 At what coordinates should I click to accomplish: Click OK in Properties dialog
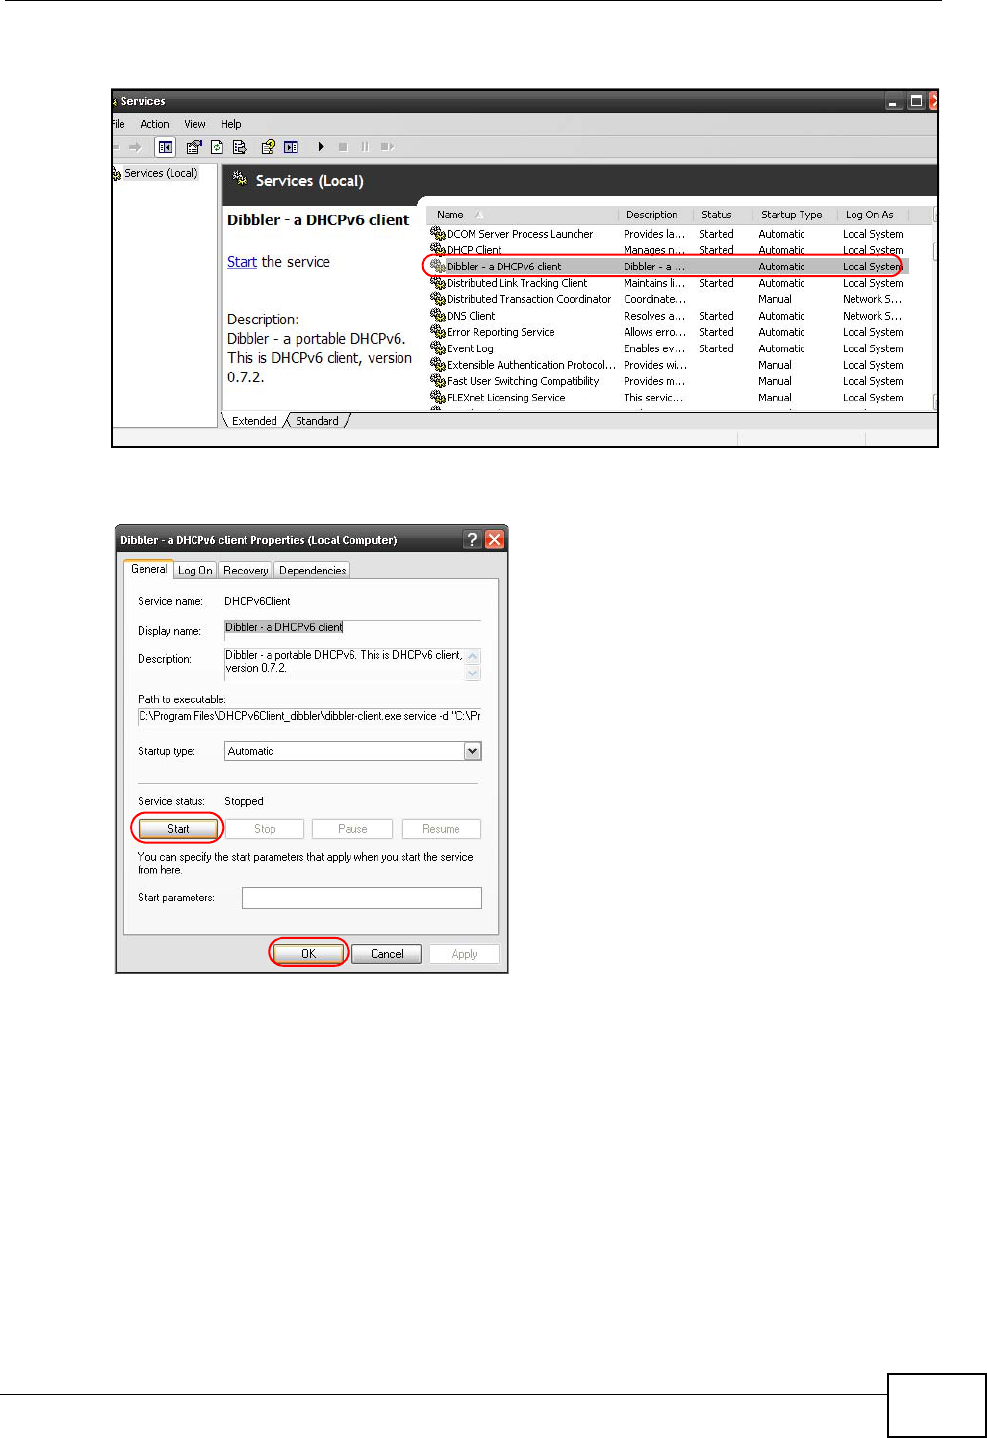click(308, 954)
